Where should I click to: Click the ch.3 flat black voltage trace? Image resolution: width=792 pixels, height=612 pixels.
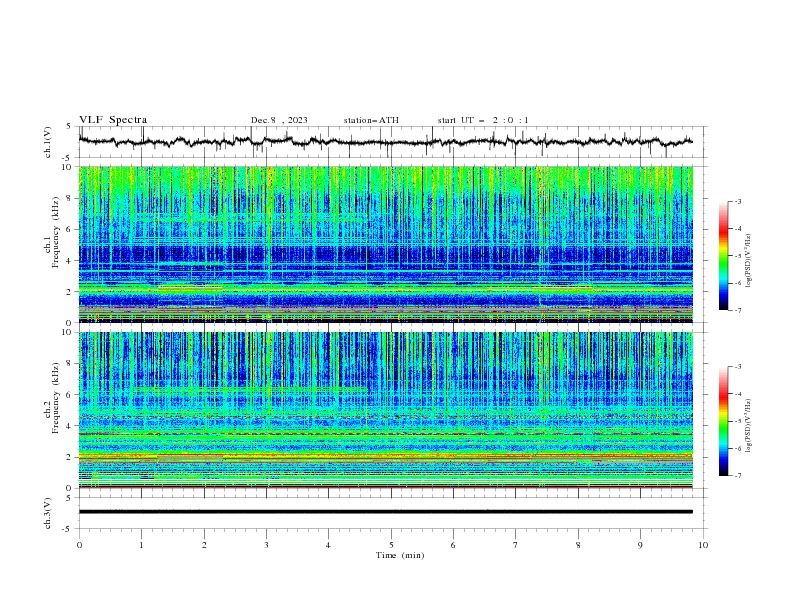coord(385,512)
